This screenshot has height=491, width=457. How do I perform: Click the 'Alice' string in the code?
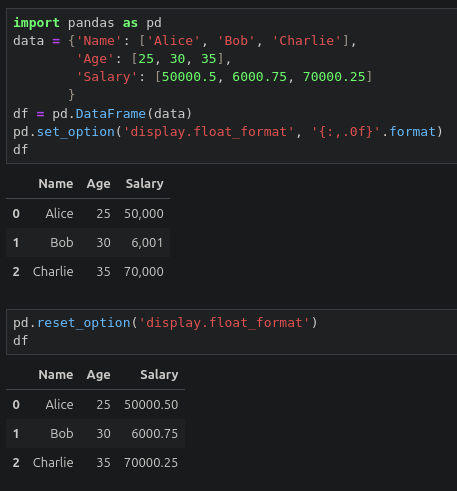point(173,41)
